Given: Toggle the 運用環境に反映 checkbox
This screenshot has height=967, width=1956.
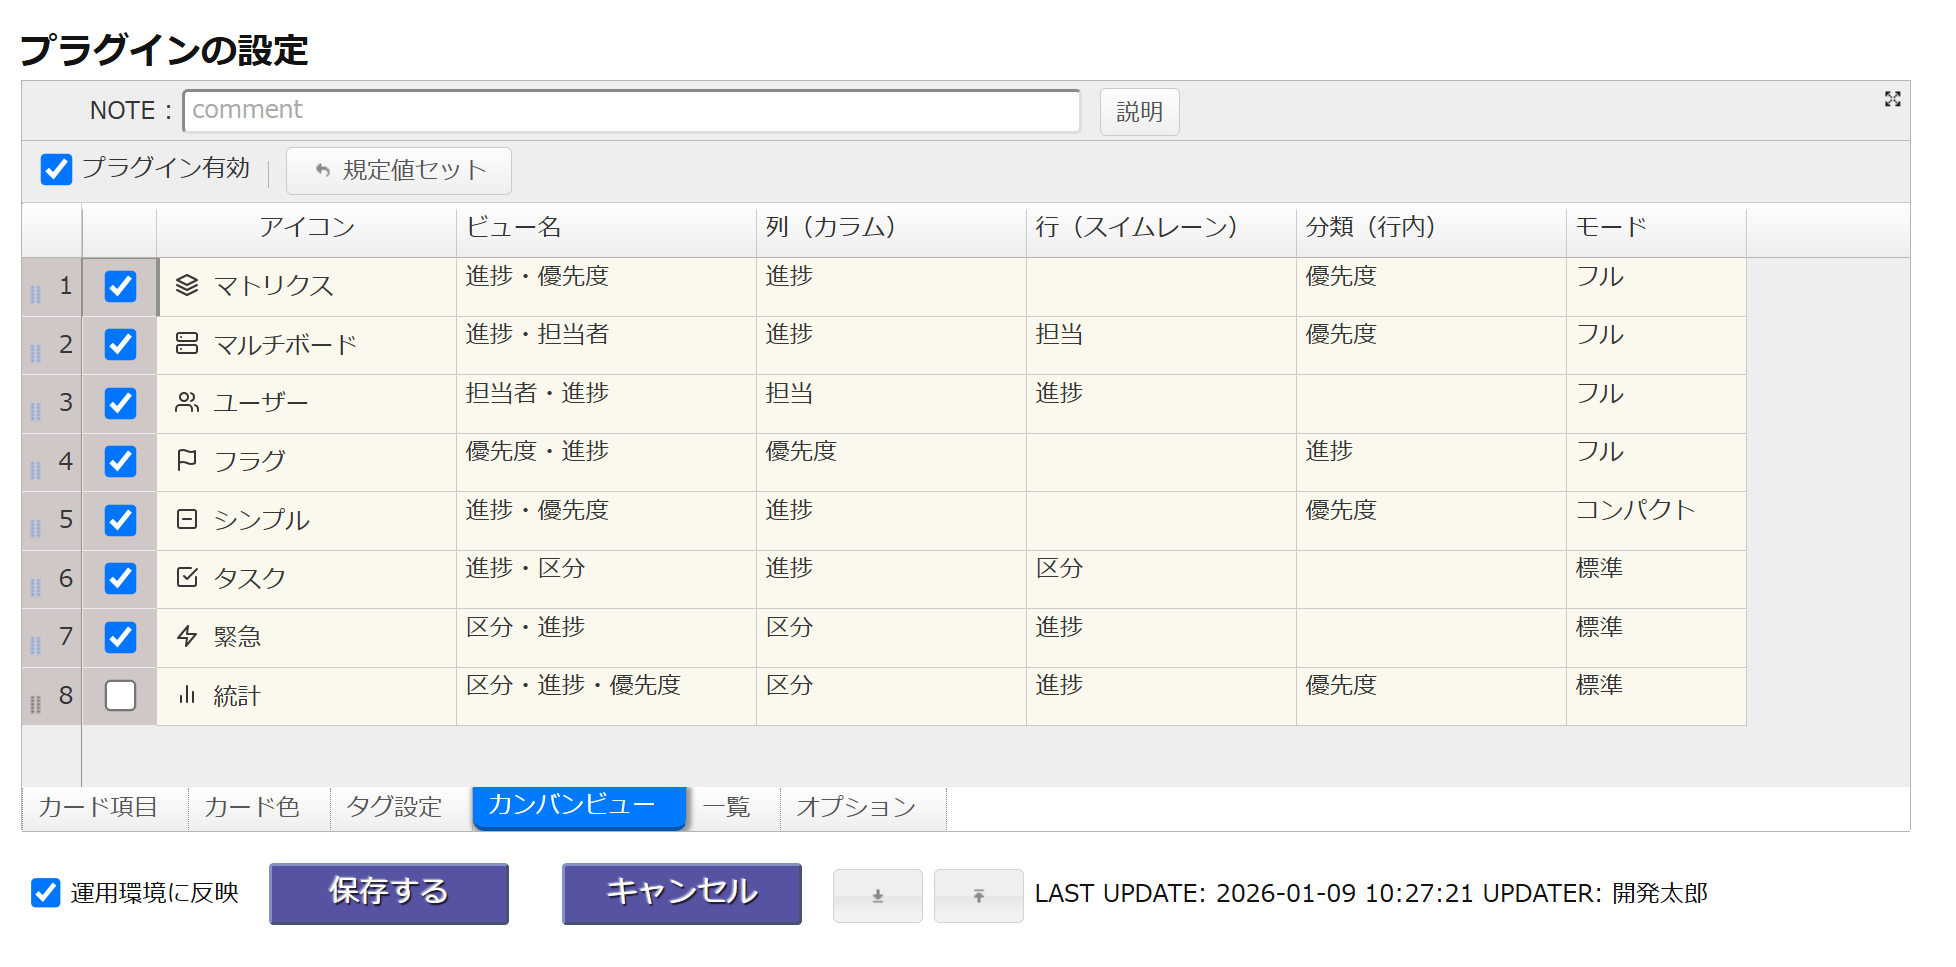Looking at the screenshot, I should point(45,893).
